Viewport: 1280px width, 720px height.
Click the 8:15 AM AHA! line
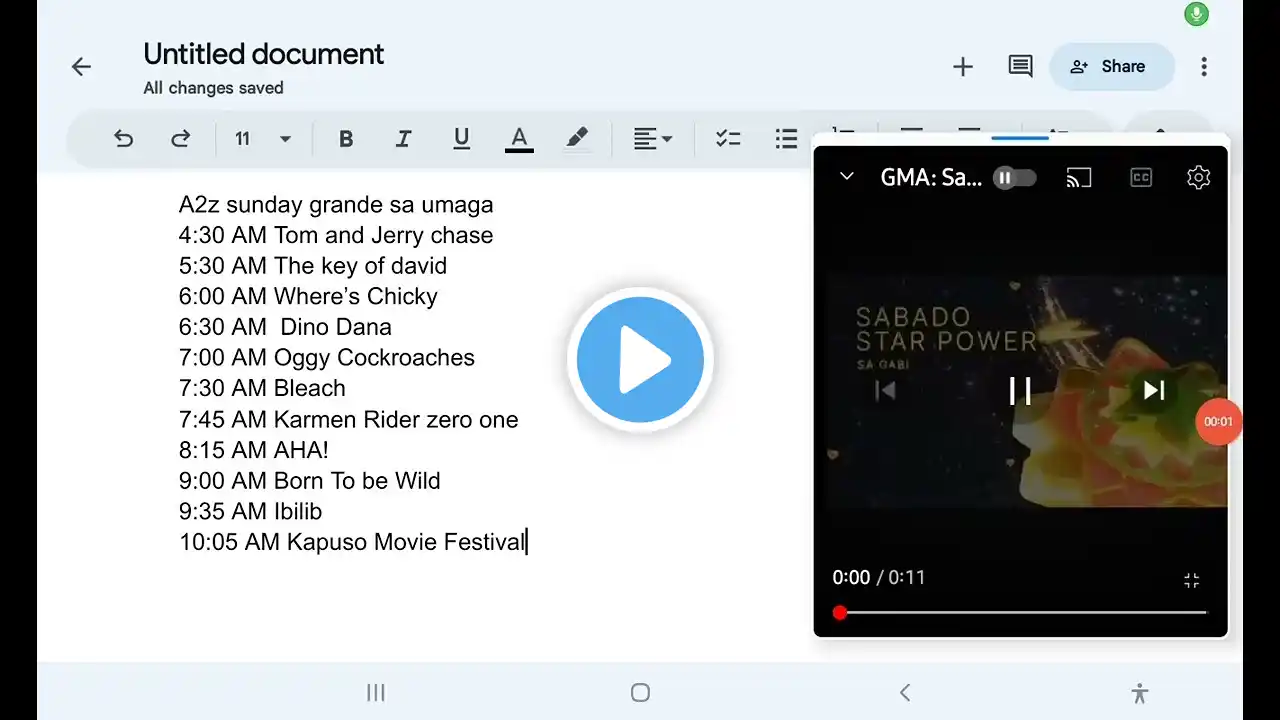[254, 450]
